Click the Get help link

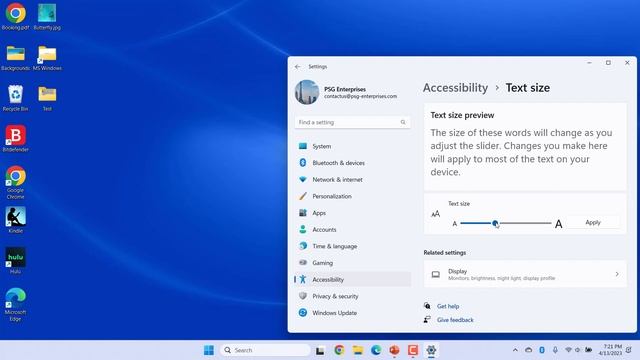(x=448, y=306)
